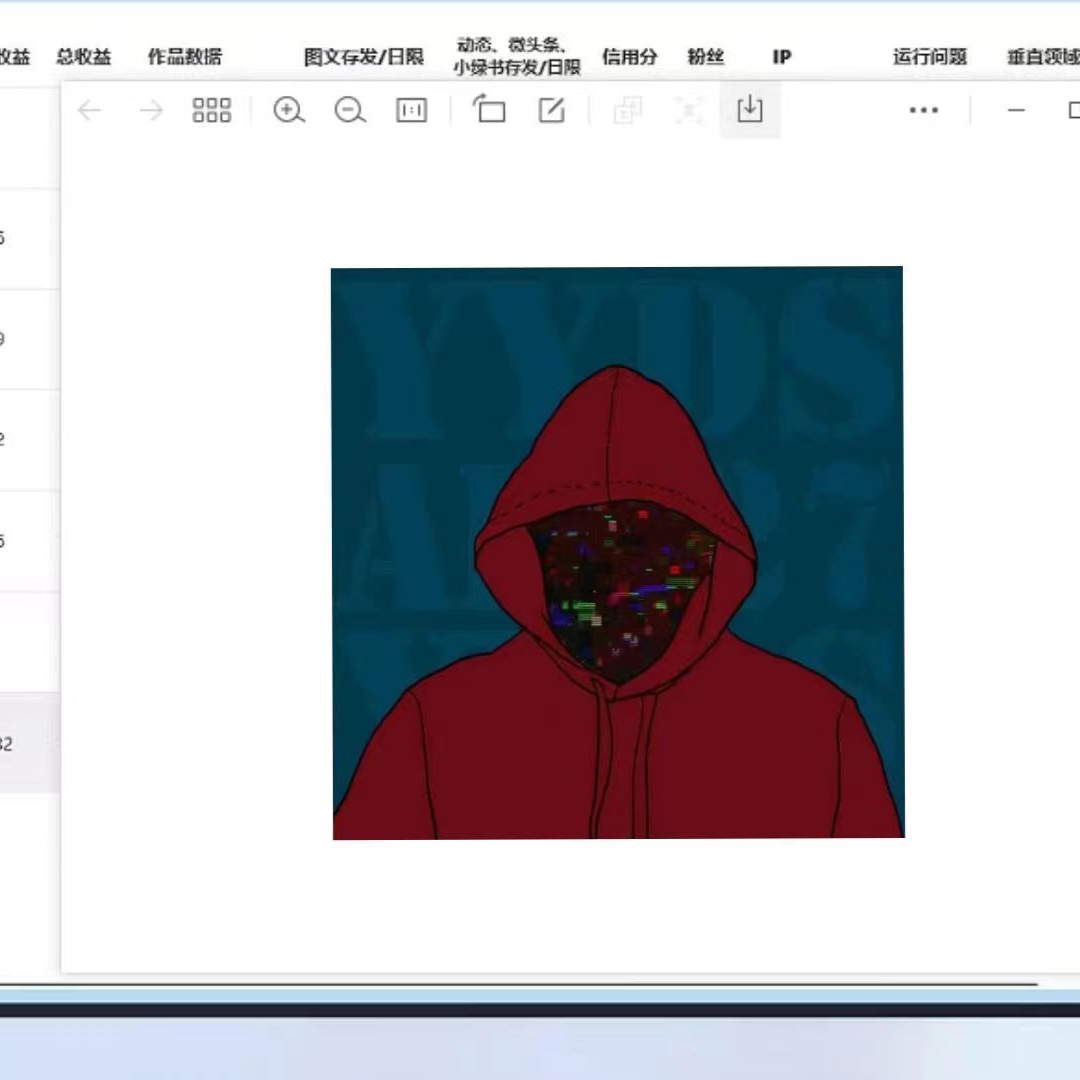Open the thumbnail grid view icon
The image size is (1080, 1080).
coord(211,110)
